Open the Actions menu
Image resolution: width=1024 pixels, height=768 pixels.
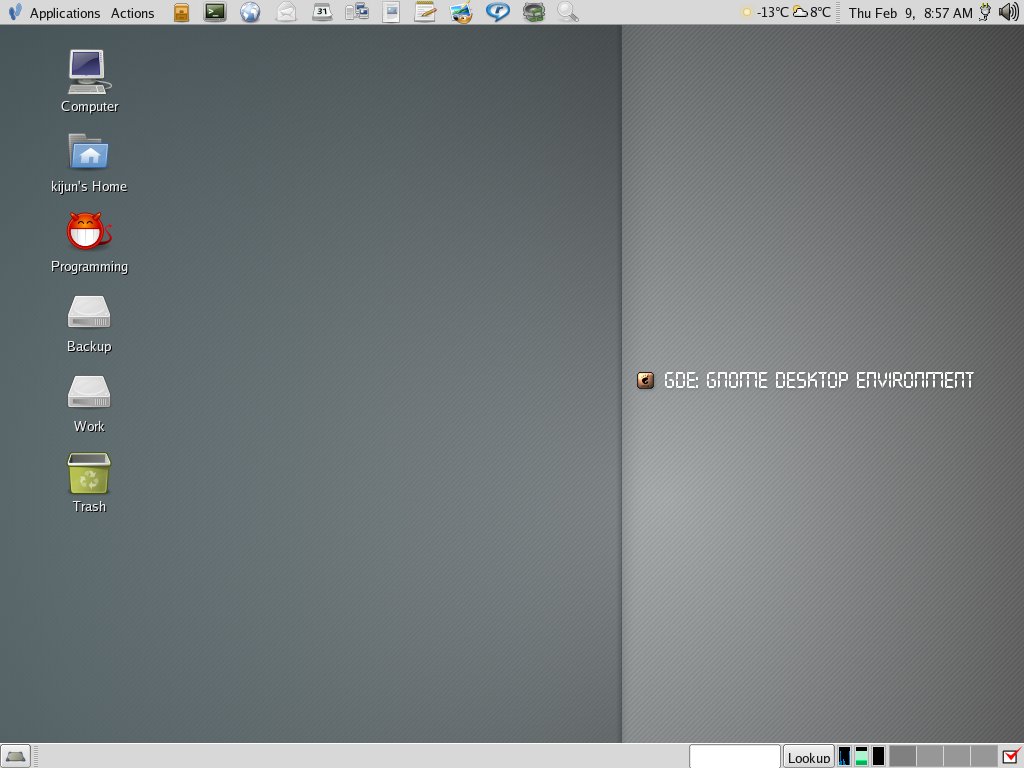pyautogui.click(x=133, y=13)
